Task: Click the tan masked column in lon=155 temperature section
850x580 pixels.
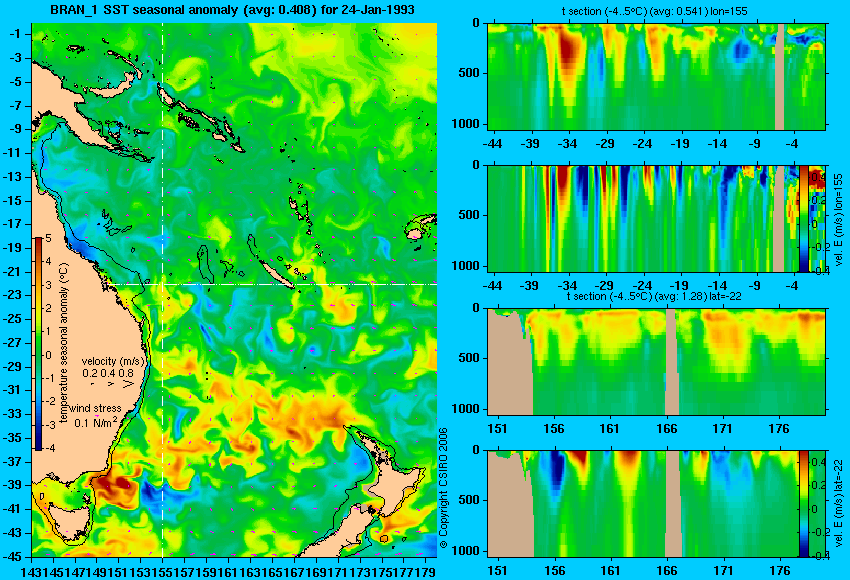Action: pyautogui.click(x=779, y=76)
